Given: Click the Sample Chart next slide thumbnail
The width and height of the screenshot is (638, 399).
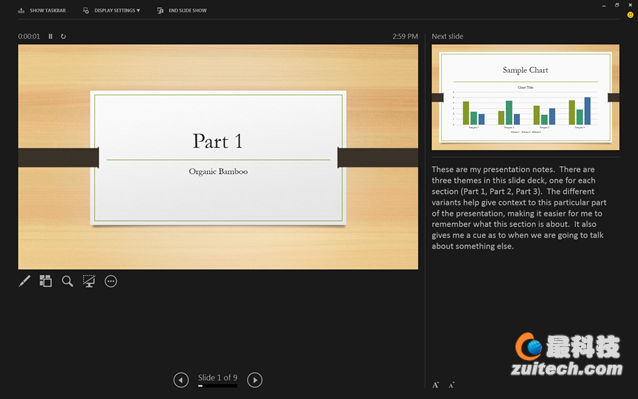Looking at the screenshot, I should point(525,97).
